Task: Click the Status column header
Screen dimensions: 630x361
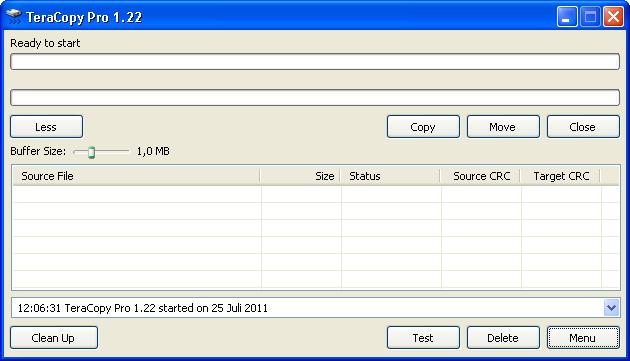Action: 390,176
